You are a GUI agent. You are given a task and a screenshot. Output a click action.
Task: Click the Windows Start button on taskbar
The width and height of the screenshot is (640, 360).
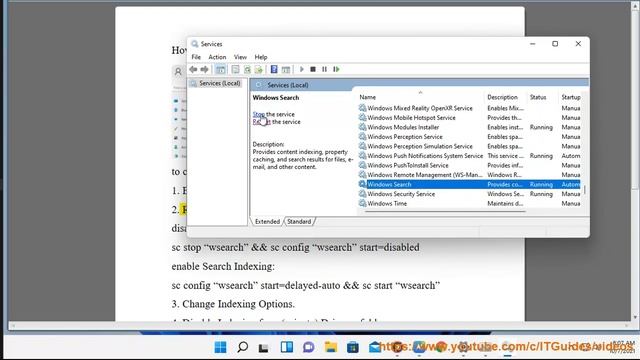click(220, 347)
